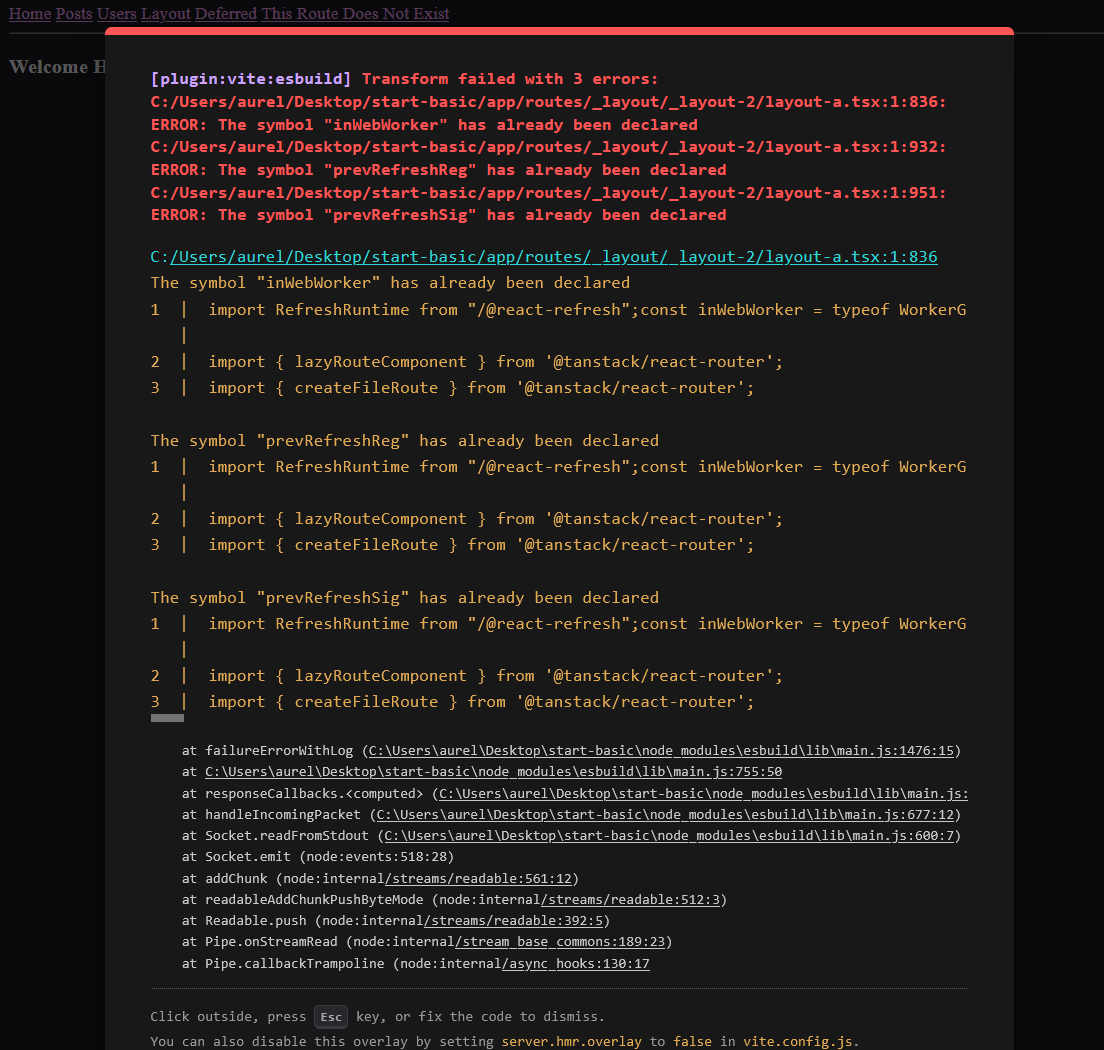Click 'server.hmr.overlay' setting text
Screen dimensions: 1104x1050
point(572,1042)
